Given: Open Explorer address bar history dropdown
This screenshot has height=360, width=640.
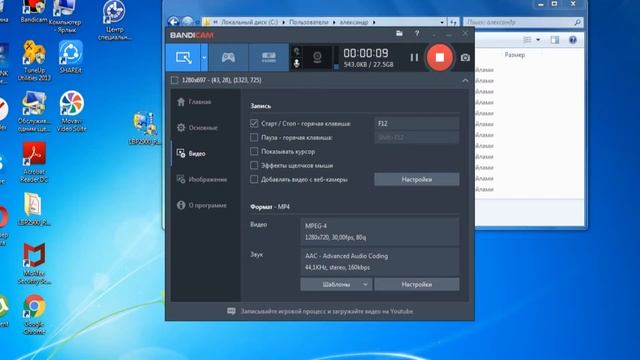Looking at the screenshot, I should 442,22.
